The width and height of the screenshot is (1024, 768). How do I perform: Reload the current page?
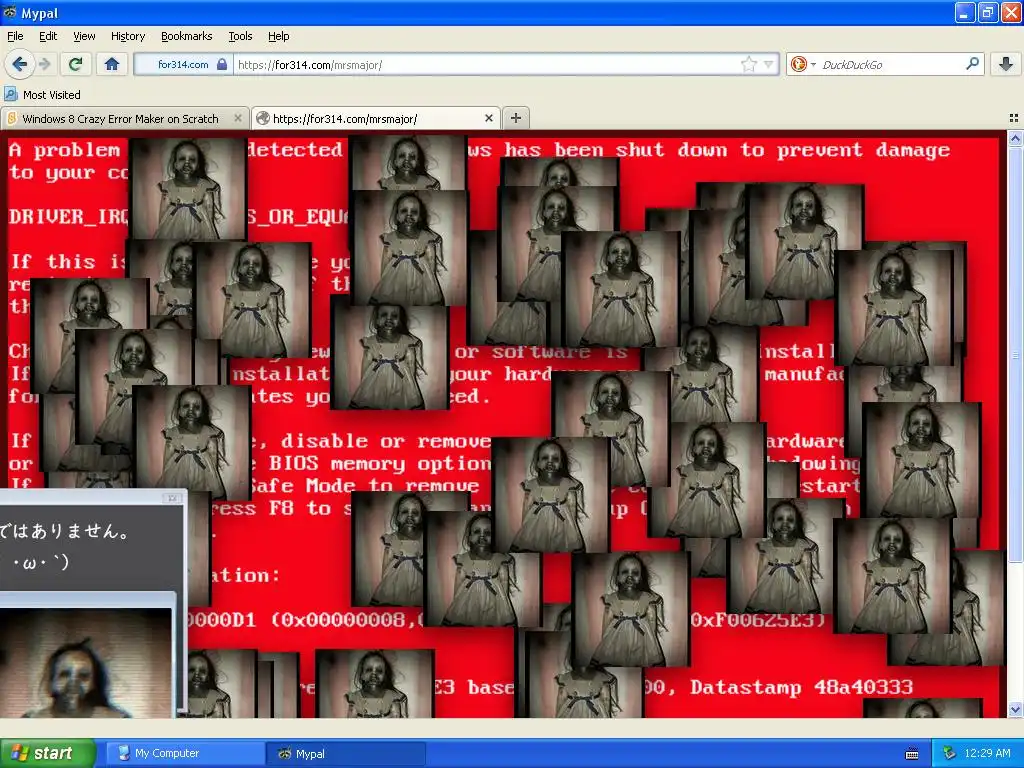tap(76, 64)
